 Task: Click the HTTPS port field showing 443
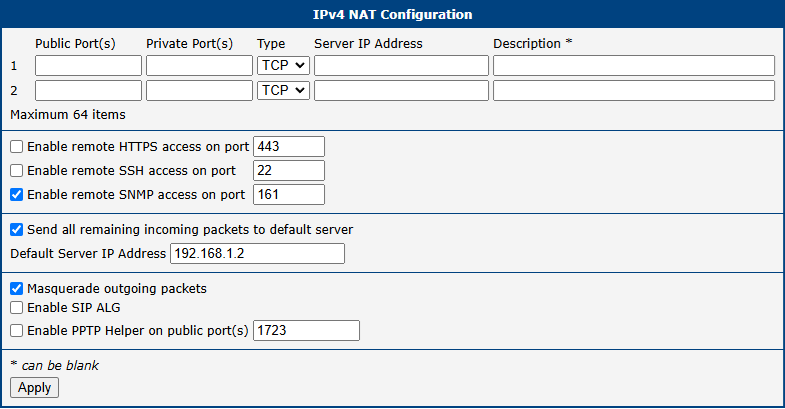(x=289, y=147)
